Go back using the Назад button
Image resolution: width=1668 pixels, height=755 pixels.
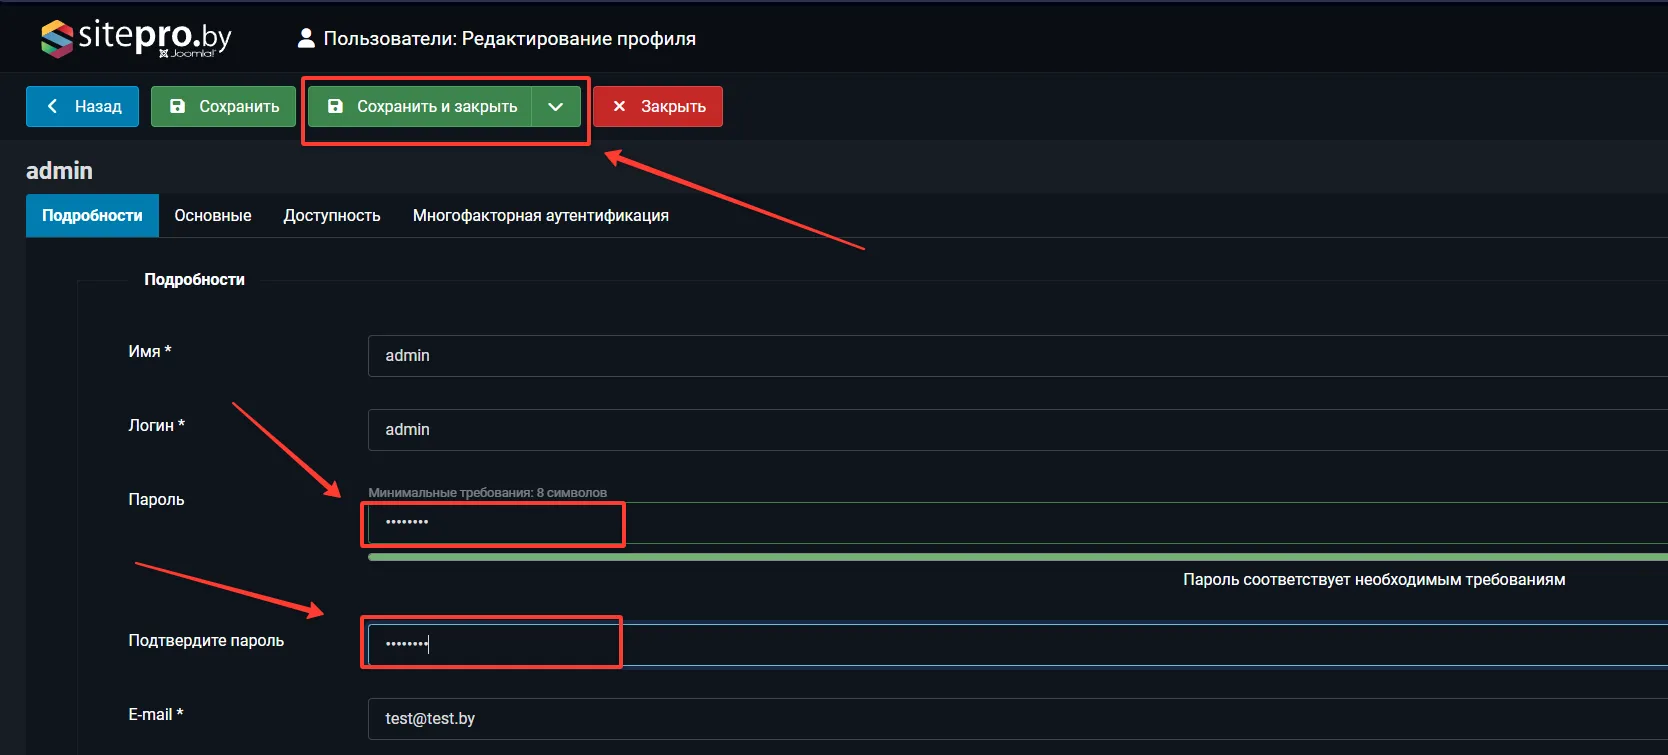point(82,106)
